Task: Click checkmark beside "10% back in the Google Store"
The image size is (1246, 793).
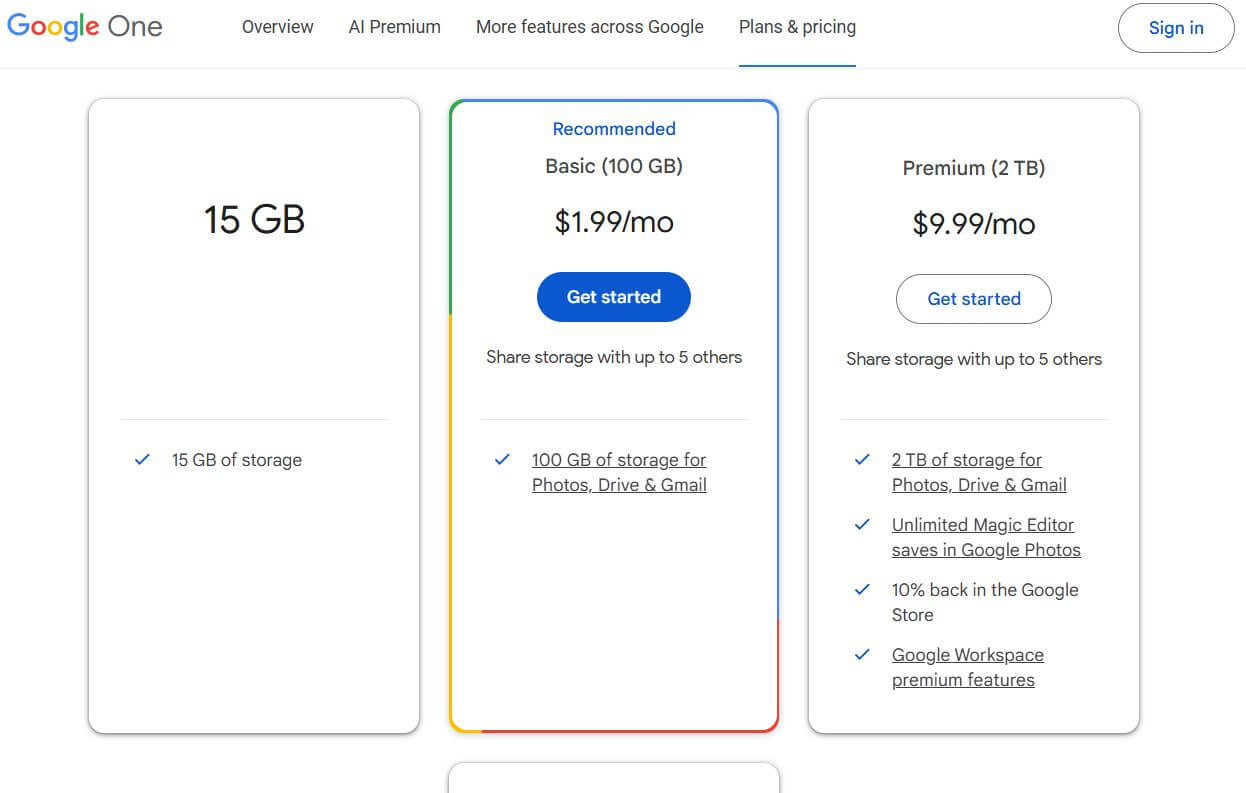Action: 861,590
